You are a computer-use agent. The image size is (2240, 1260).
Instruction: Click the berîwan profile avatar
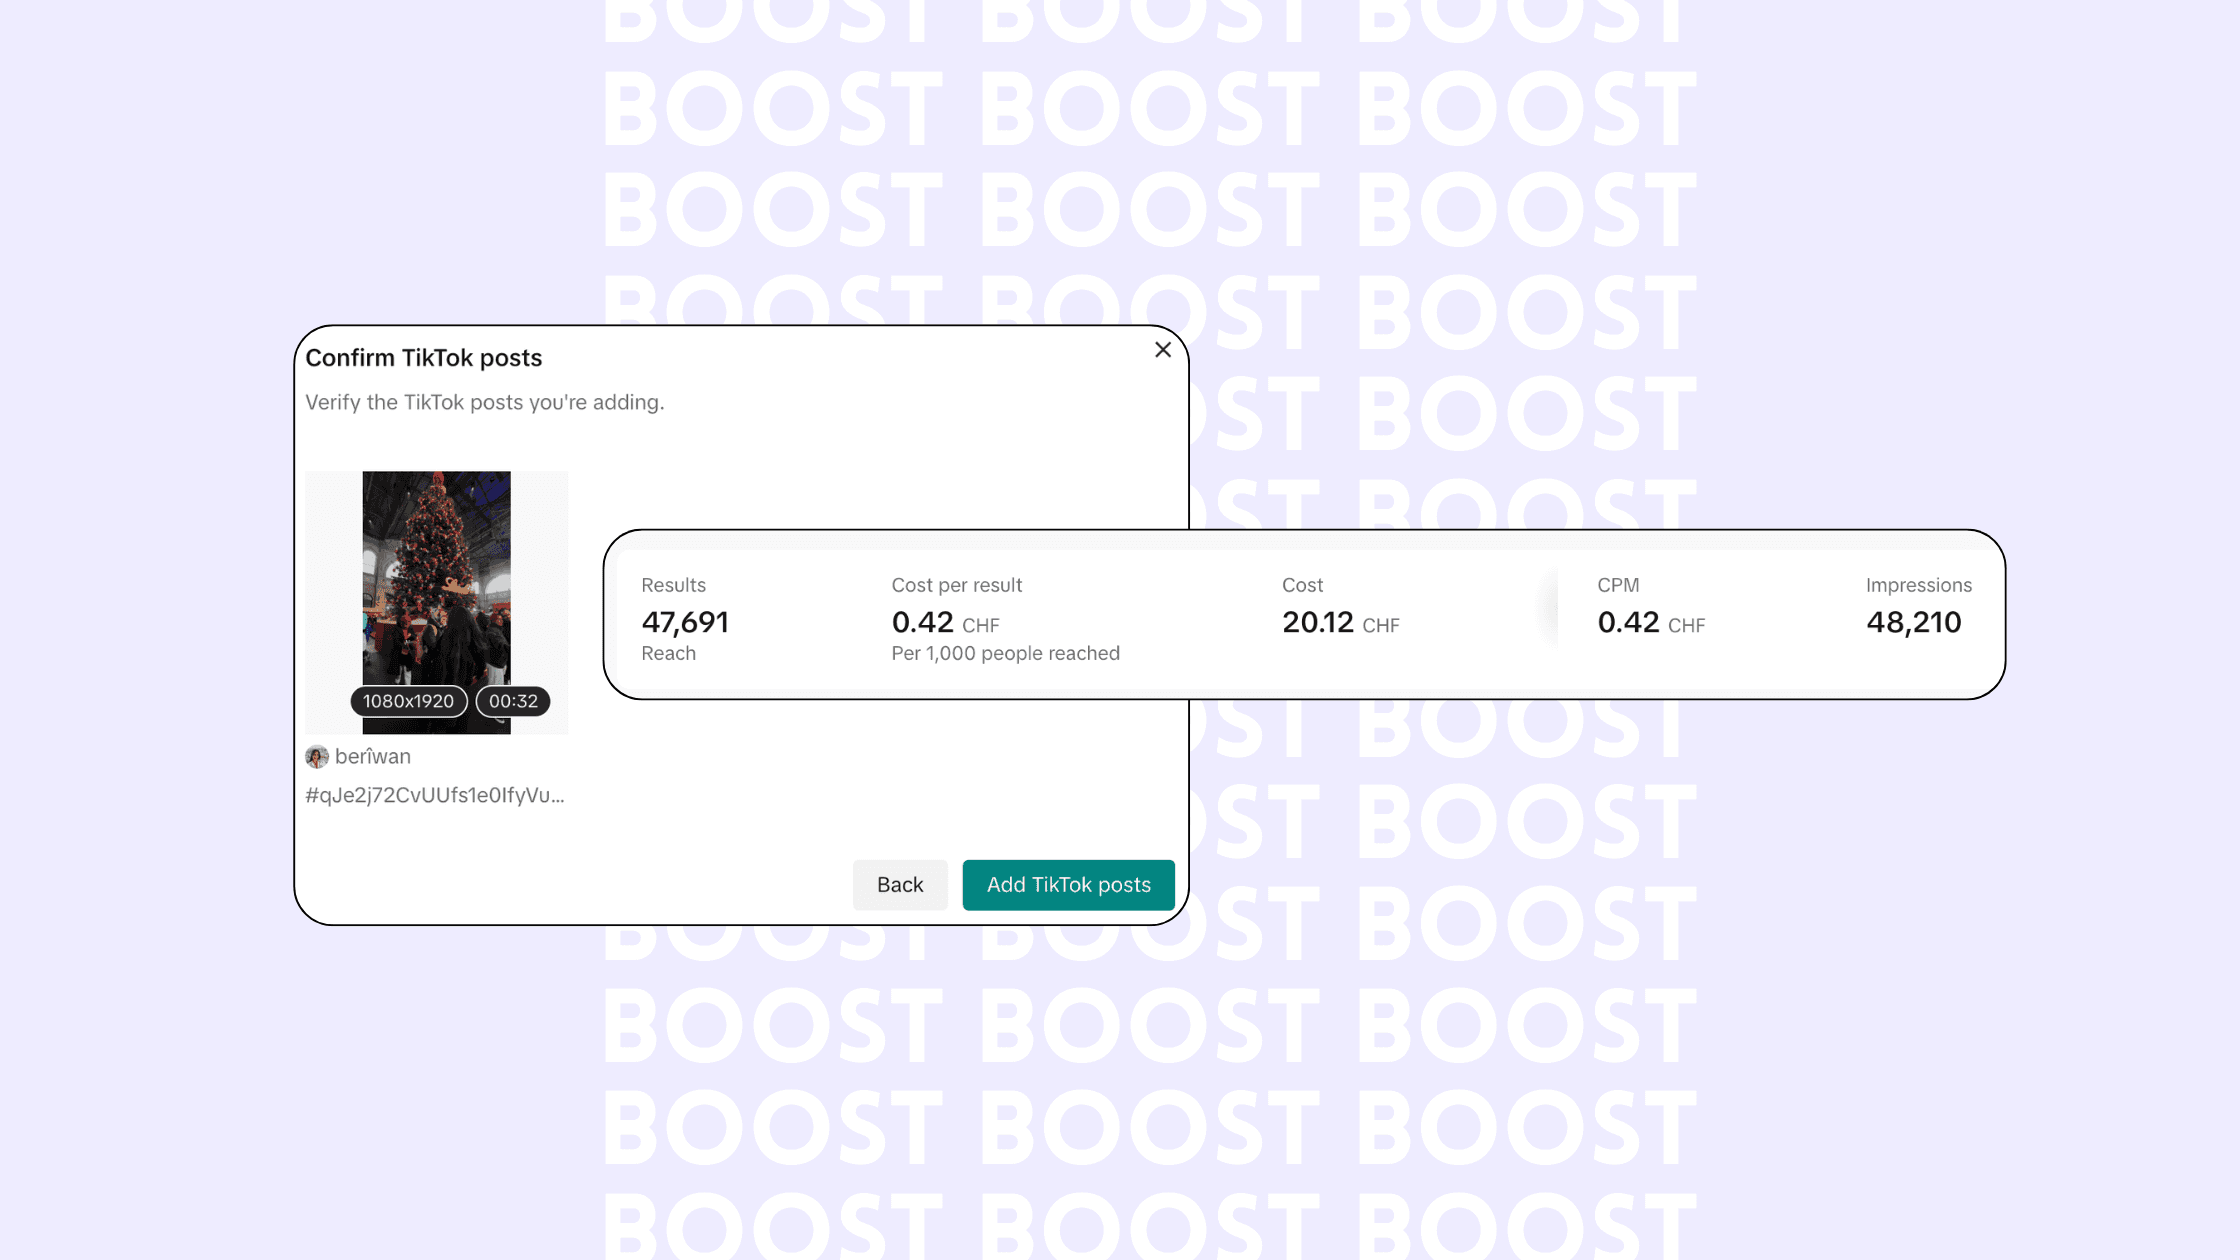317,757
